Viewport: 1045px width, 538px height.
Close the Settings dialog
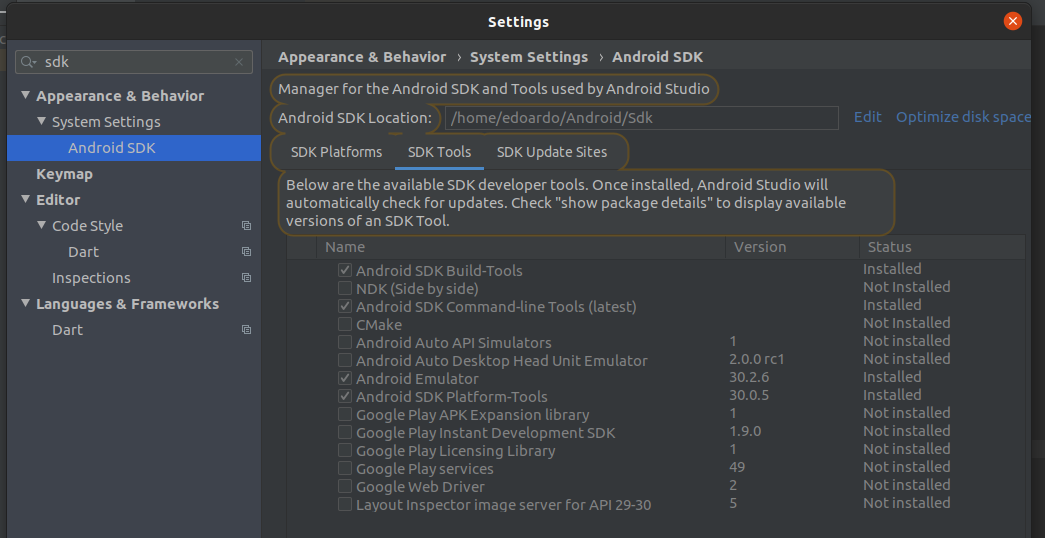pyautogui.click(x=1012, y=21)
